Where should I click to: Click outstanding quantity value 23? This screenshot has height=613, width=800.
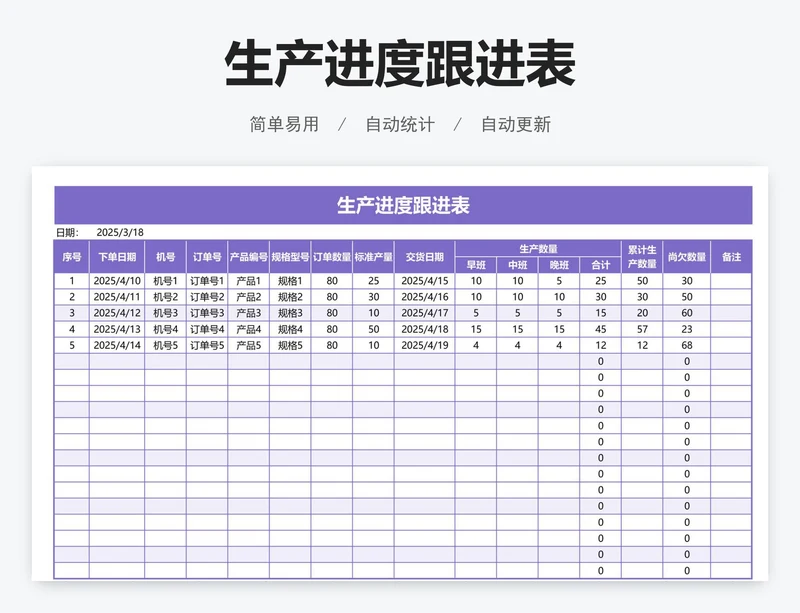(687, 329)
